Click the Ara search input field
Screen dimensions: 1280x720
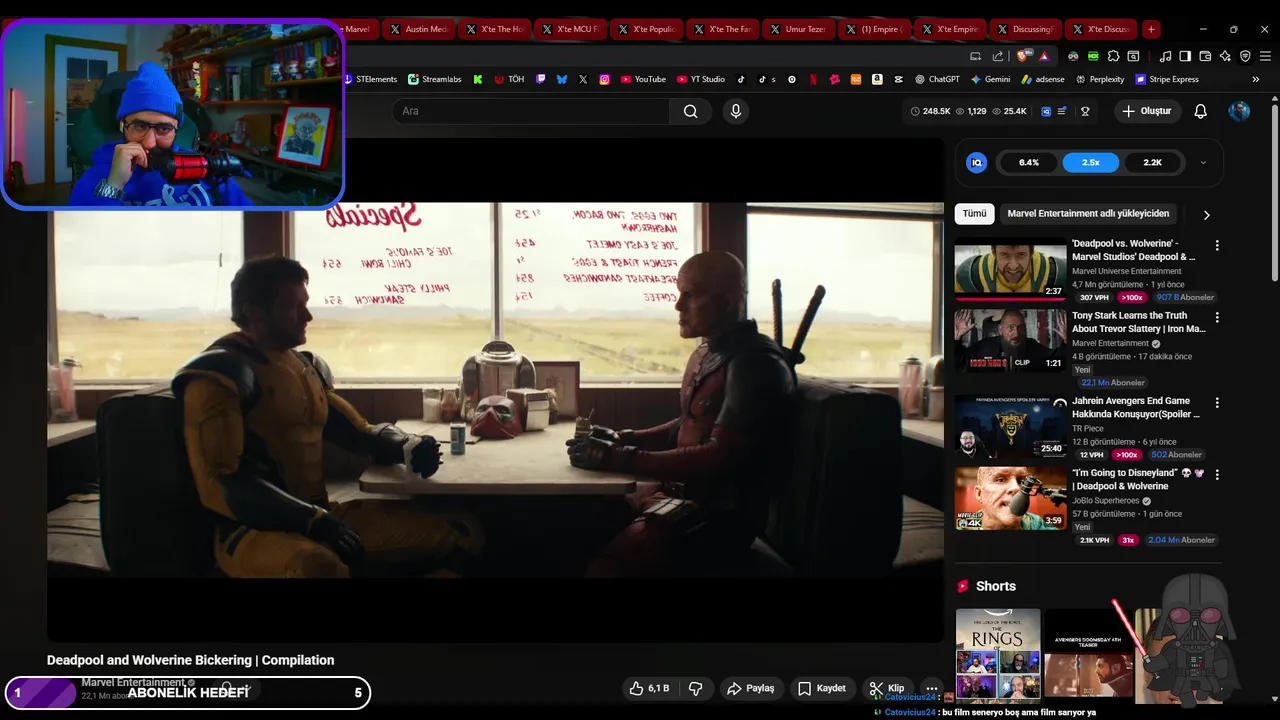click(x=531, y=111)
